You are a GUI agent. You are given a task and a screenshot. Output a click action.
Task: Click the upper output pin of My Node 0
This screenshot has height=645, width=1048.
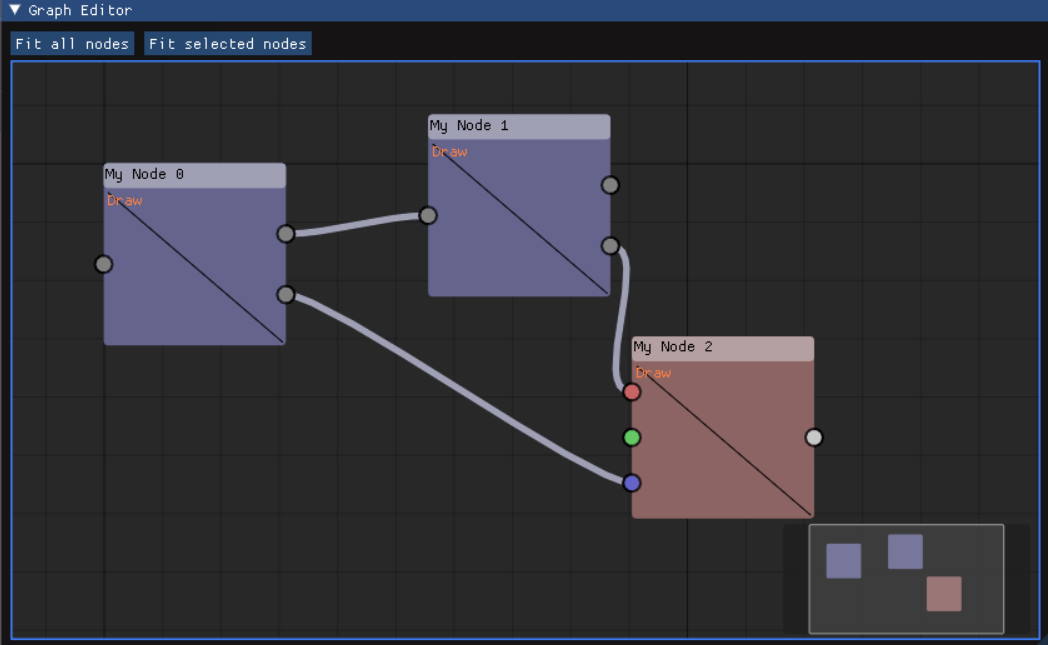(x=285, y=233)
